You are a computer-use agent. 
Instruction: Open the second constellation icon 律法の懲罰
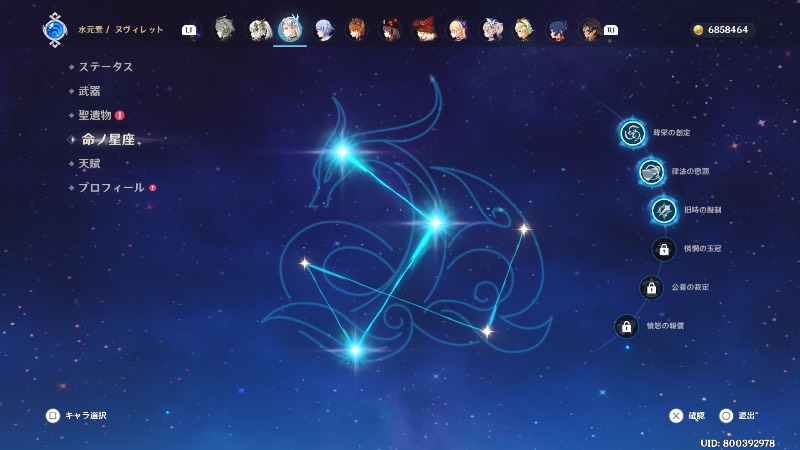[652, 171]
